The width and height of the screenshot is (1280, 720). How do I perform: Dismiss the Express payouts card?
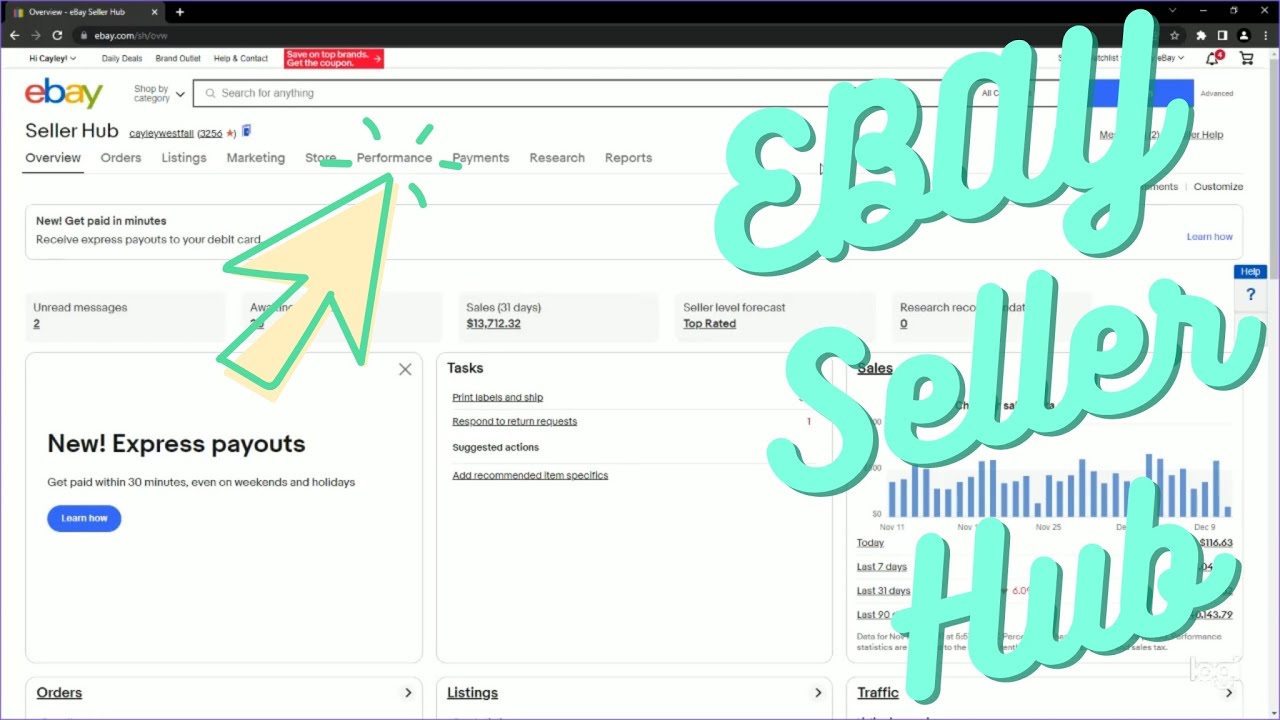tap(405, 369)
